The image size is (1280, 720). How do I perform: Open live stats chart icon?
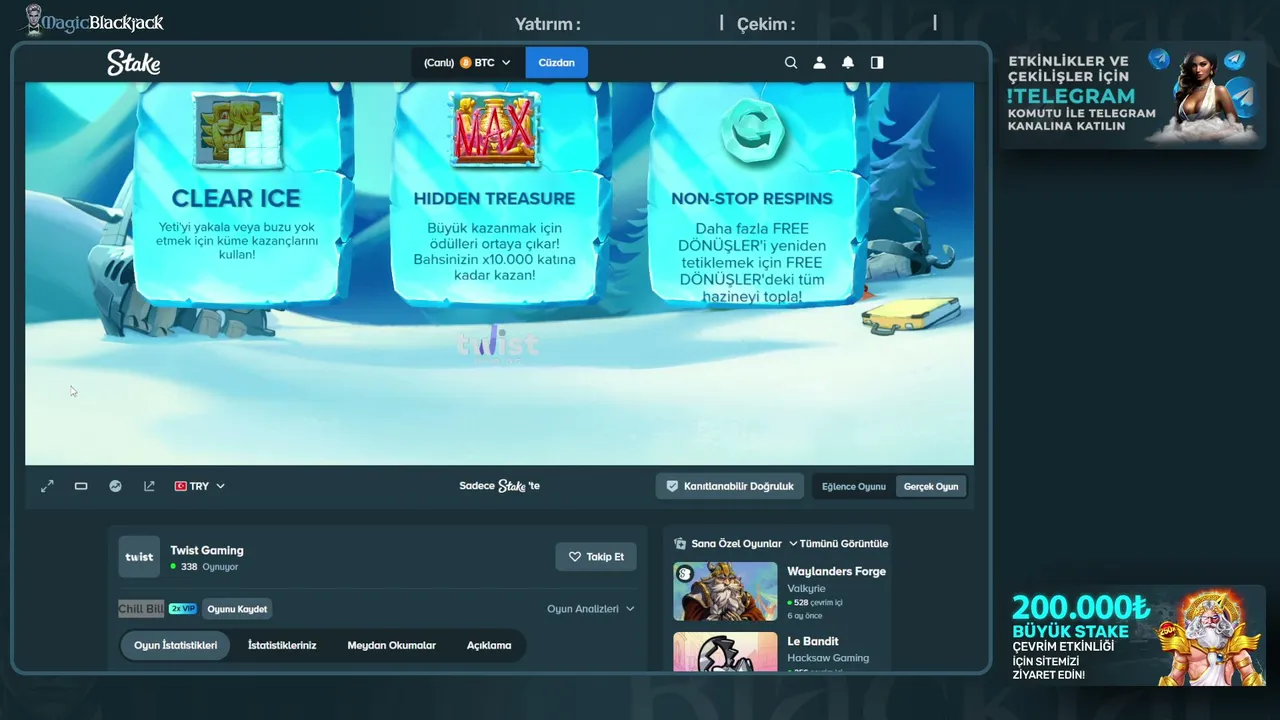click(x=115, y=486)
